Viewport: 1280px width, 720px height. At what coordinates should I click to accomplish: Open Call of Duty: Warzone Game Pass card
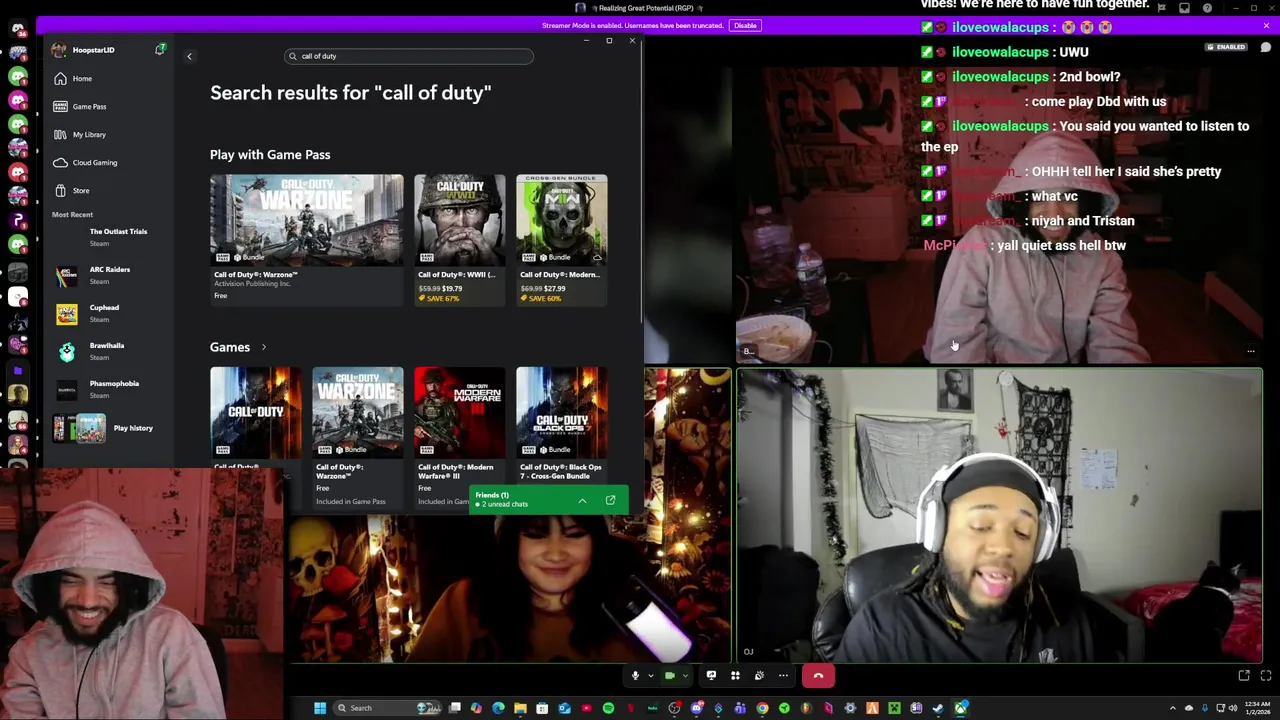pos(307,238)
